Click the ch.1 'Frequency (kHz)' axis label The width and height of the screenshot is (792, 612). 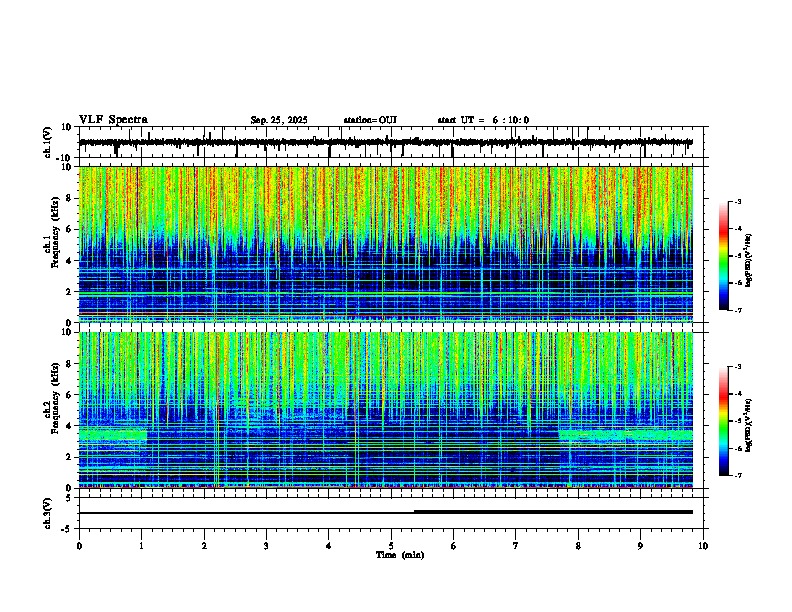[x=55, y=232]
